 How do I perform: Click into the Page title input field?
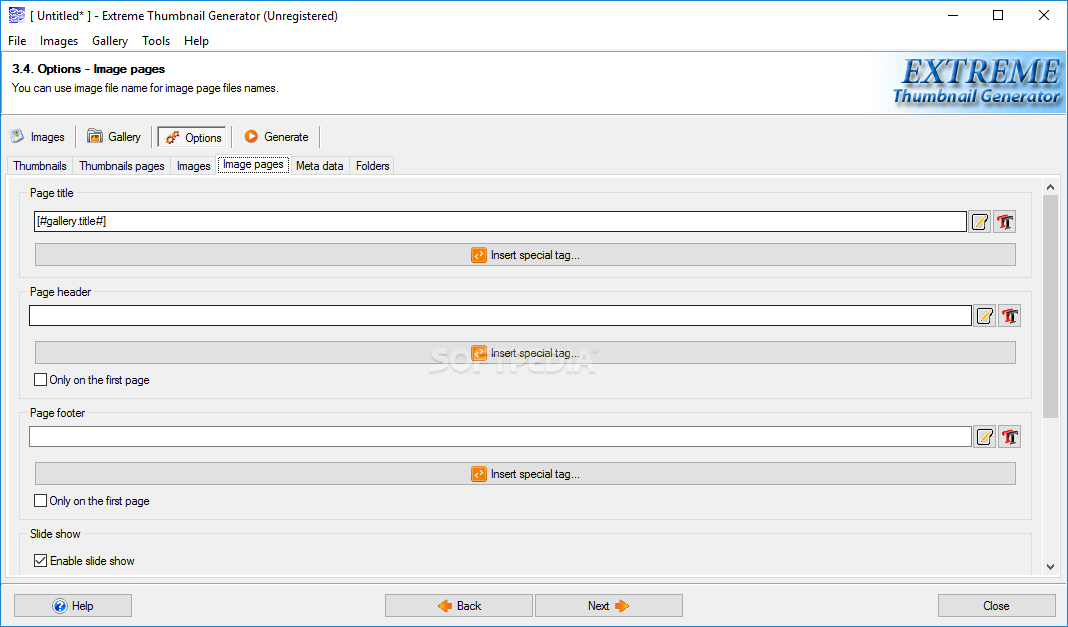click(x=501, y=221)
